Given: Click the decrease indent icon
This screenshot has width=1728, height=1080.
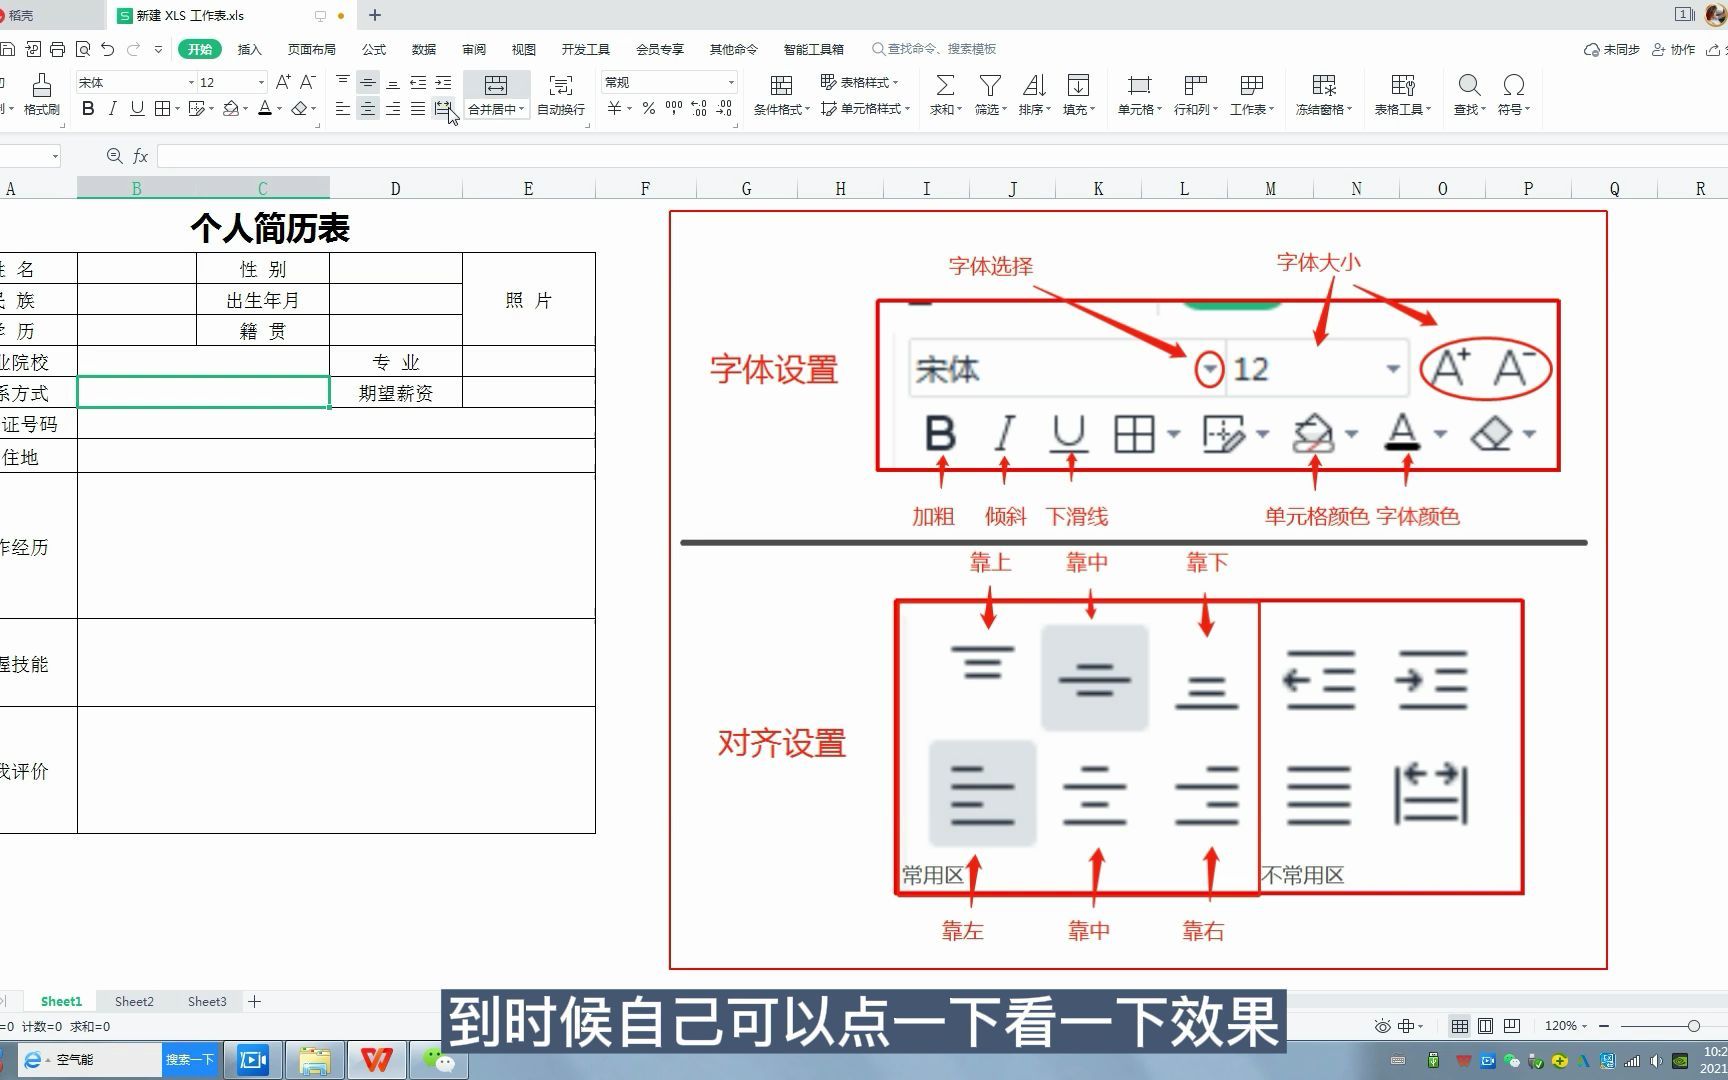Looking at the screenshot, I should click(418, 83).
